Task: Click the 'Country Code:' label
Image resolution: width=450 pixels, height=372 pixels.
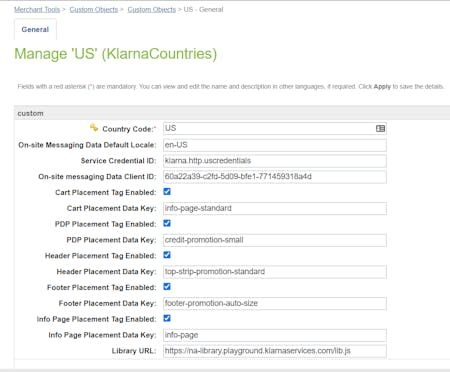Action: pyautogui.click(x=129, y=129)
